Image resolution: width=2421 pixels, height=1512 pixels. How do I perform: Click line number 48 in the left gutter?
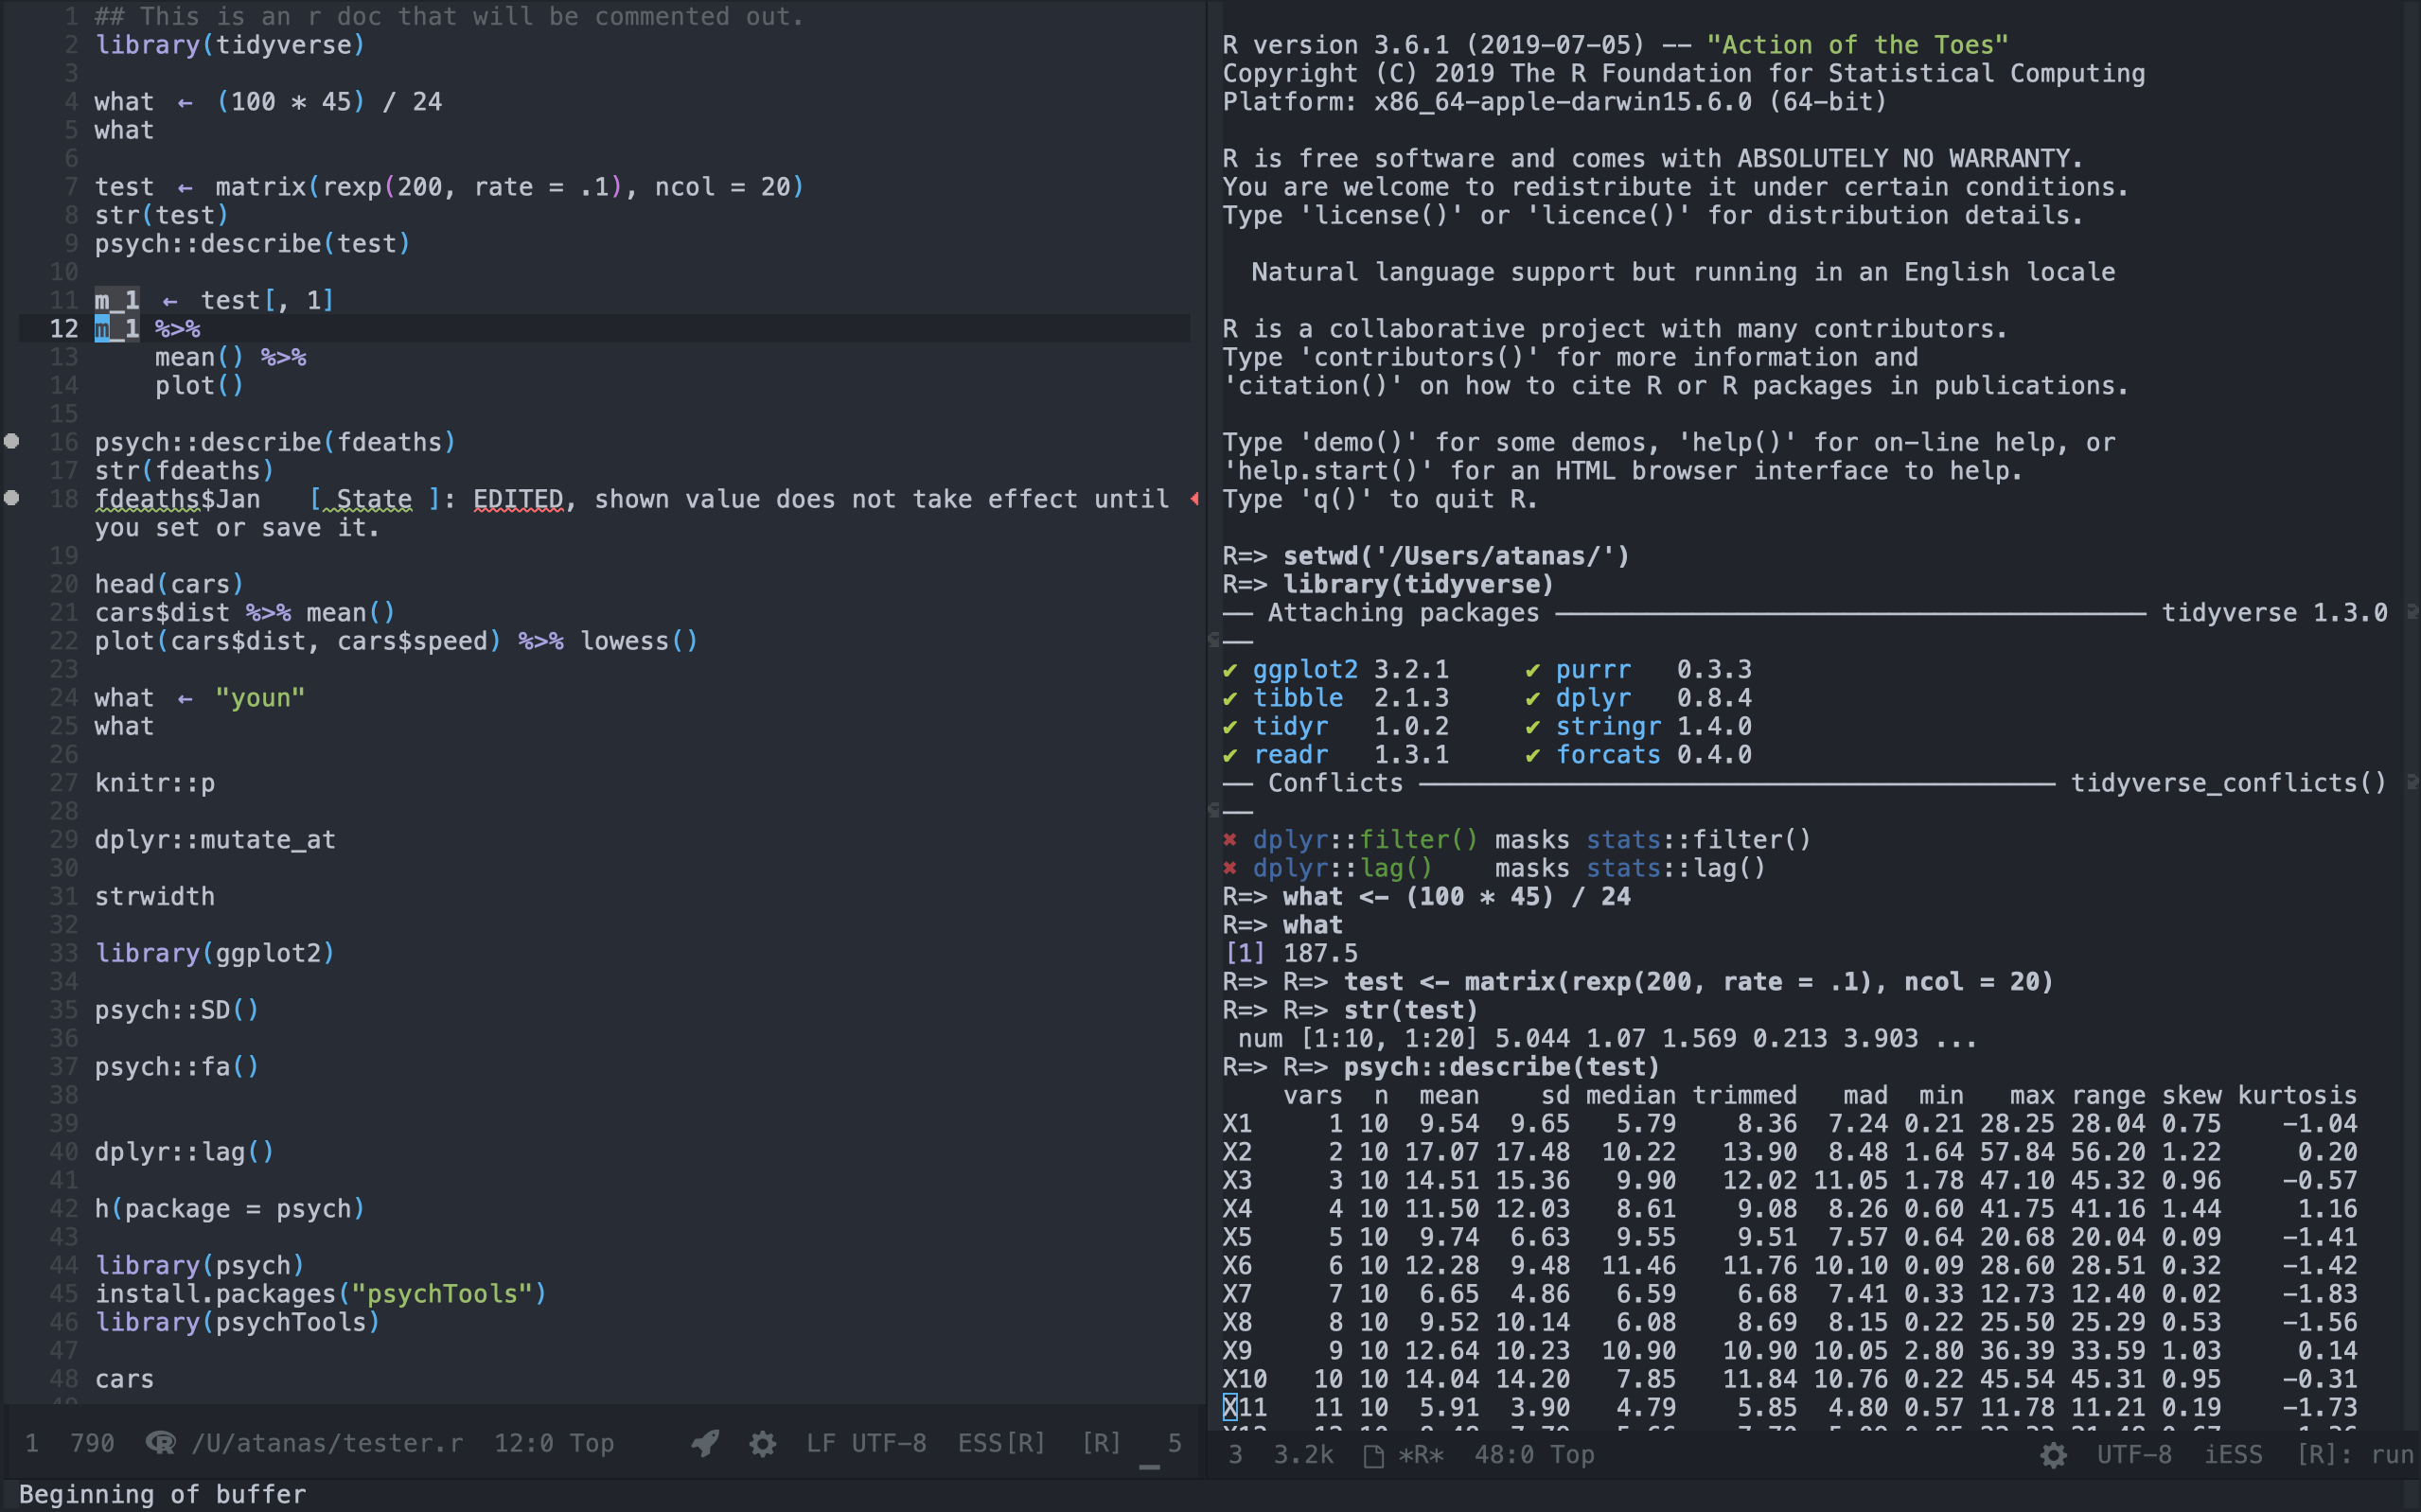(65, 1379)
